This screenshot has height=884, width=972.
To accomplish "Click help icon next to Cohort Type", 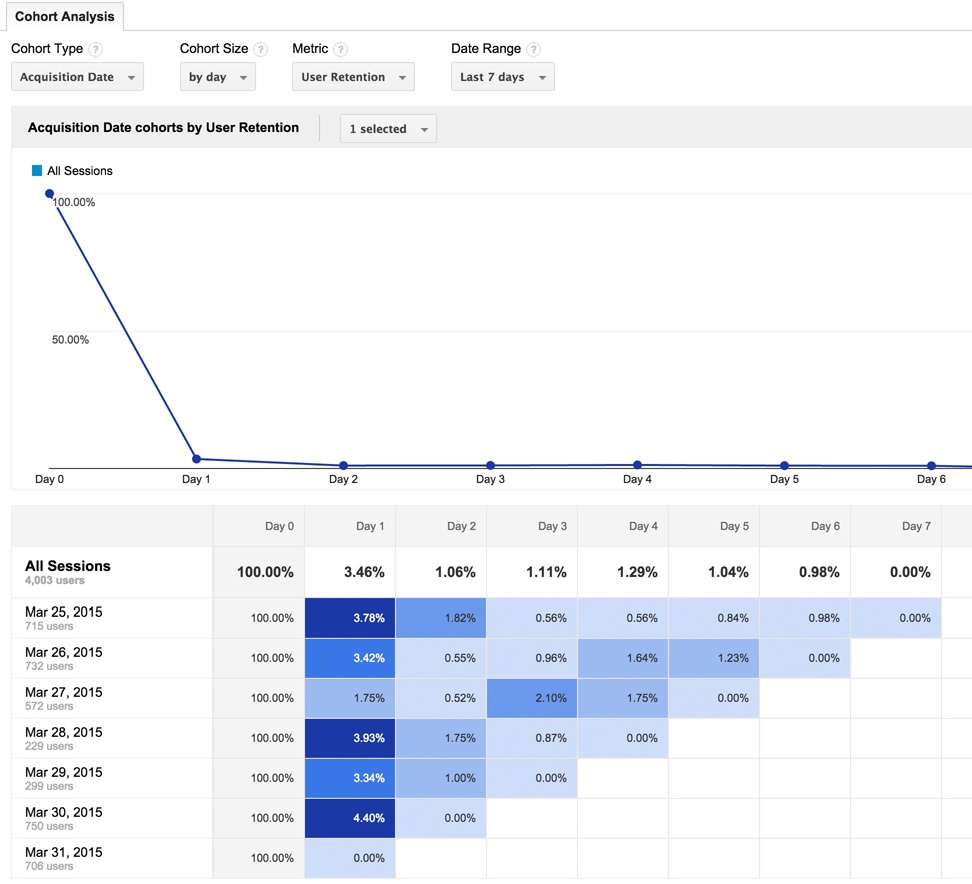I will coord(96,49).
